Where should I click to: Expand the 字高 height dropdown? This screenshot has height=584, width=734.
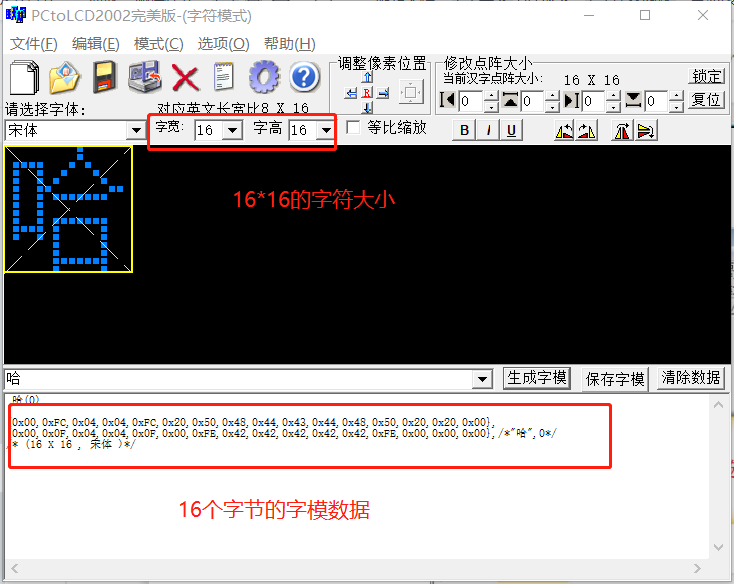point(326,130)
